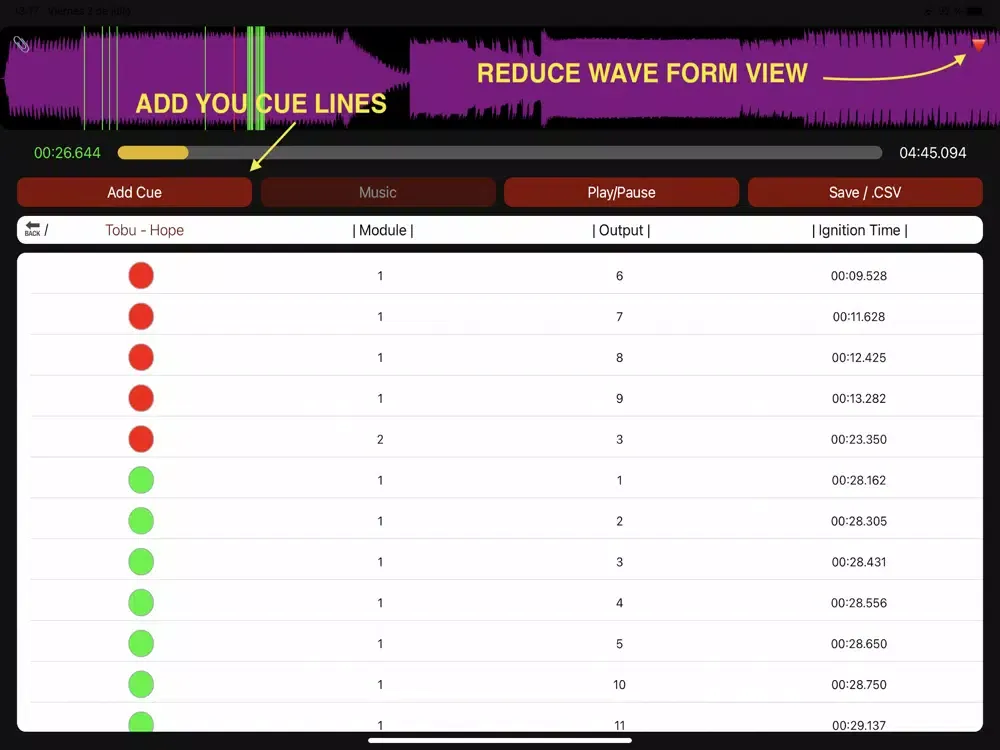The image size is (1000, 750).
Task: Select ignition time 00:11.628
Action: click(x=858, y=317)
